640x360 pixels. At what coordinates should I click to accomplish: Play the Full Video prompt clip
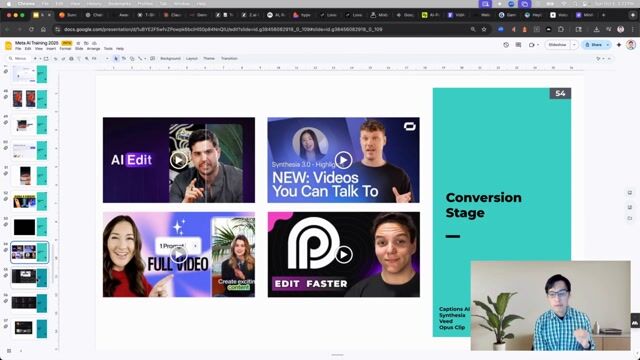tap(178, 255)
